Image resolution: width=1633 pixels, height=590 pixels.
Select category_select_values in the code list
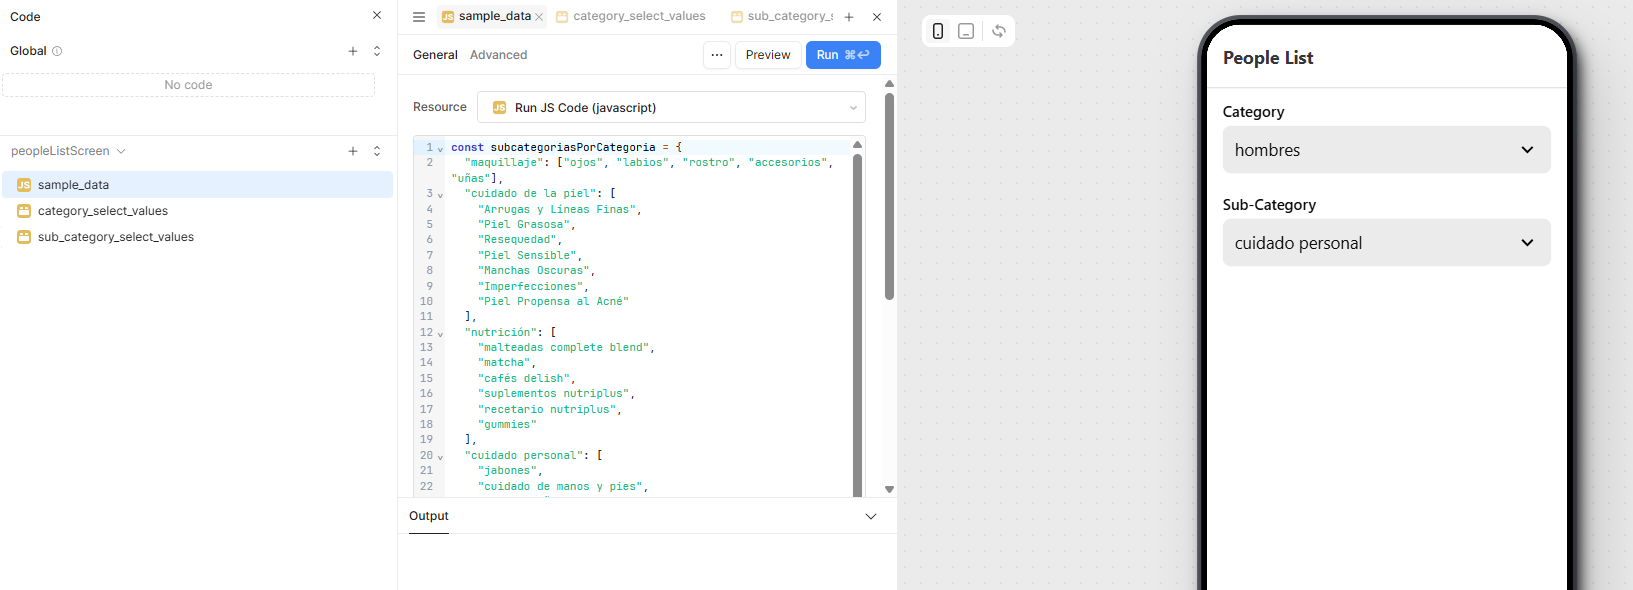pos(198,211)
